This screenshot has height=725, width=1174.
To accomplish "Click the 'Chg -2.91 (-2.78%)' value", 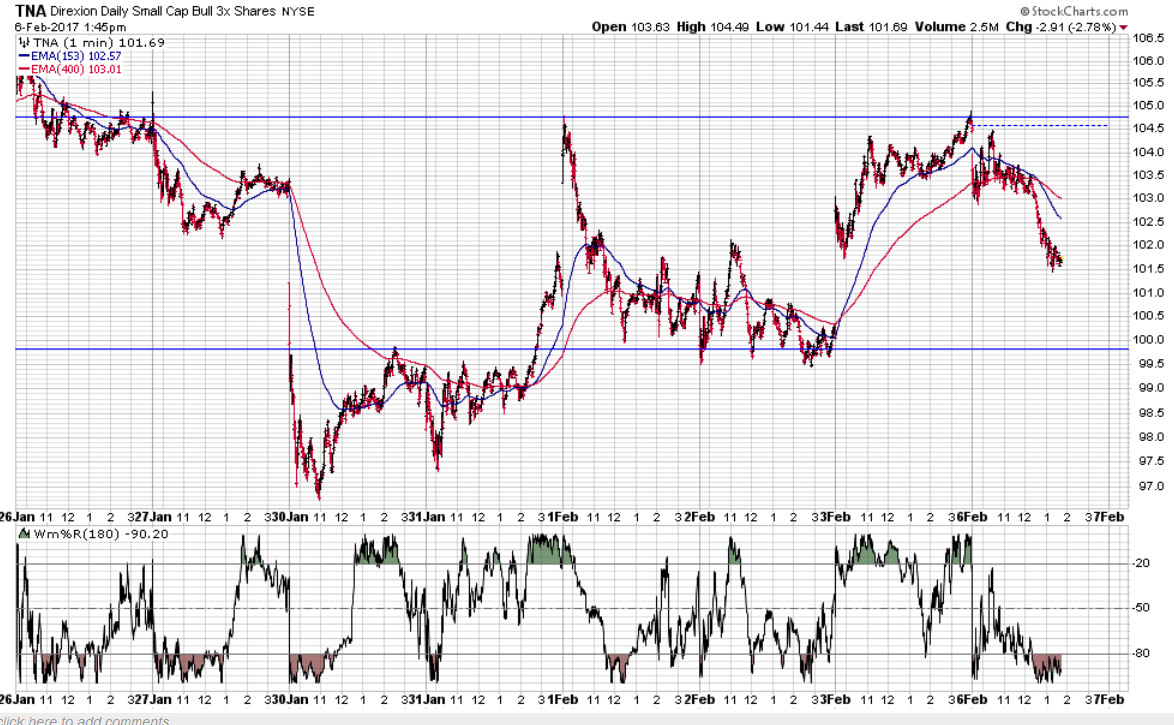I will [1061, 27].
